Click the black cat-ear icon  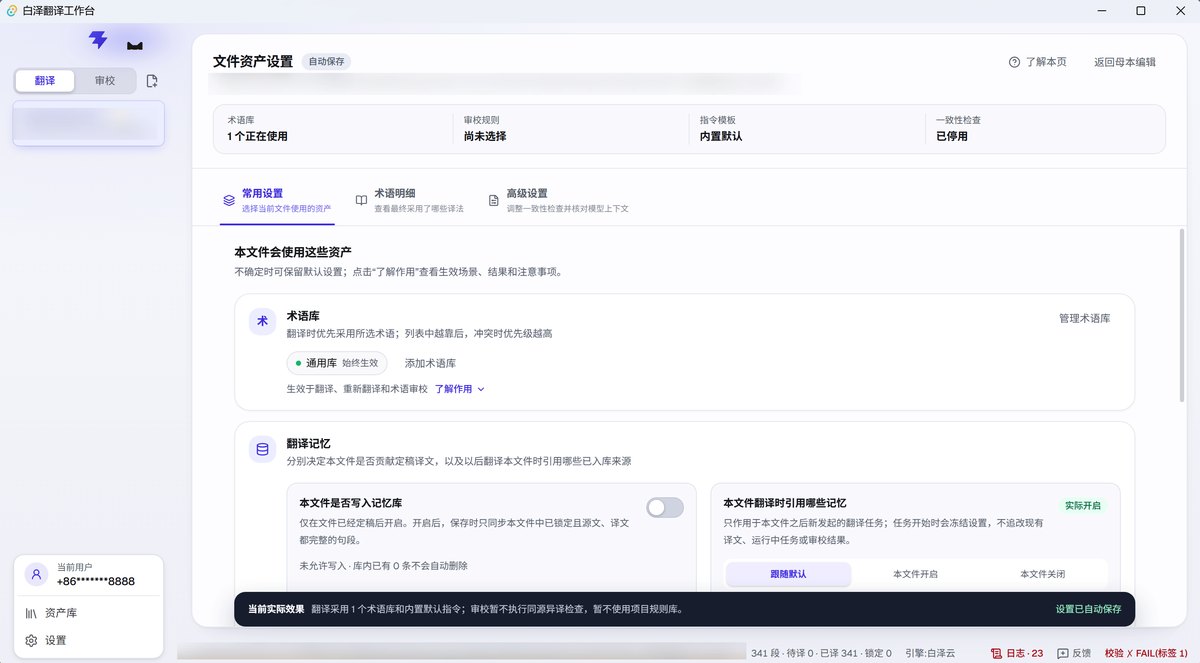click(134, 45)
